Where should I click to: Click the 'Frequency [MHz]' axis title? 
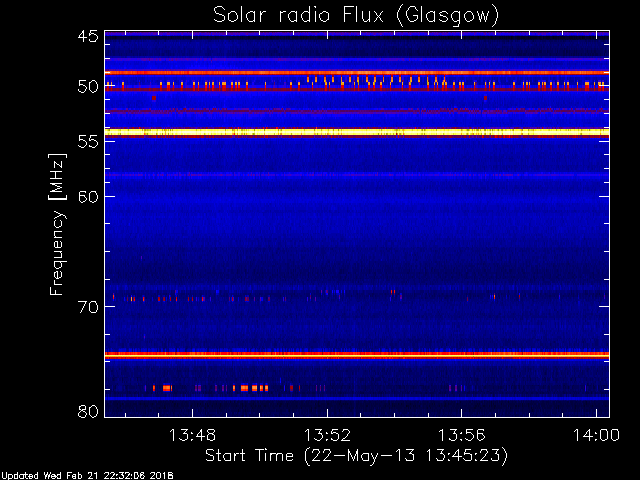pyautogui.click(x=57, y=224)
